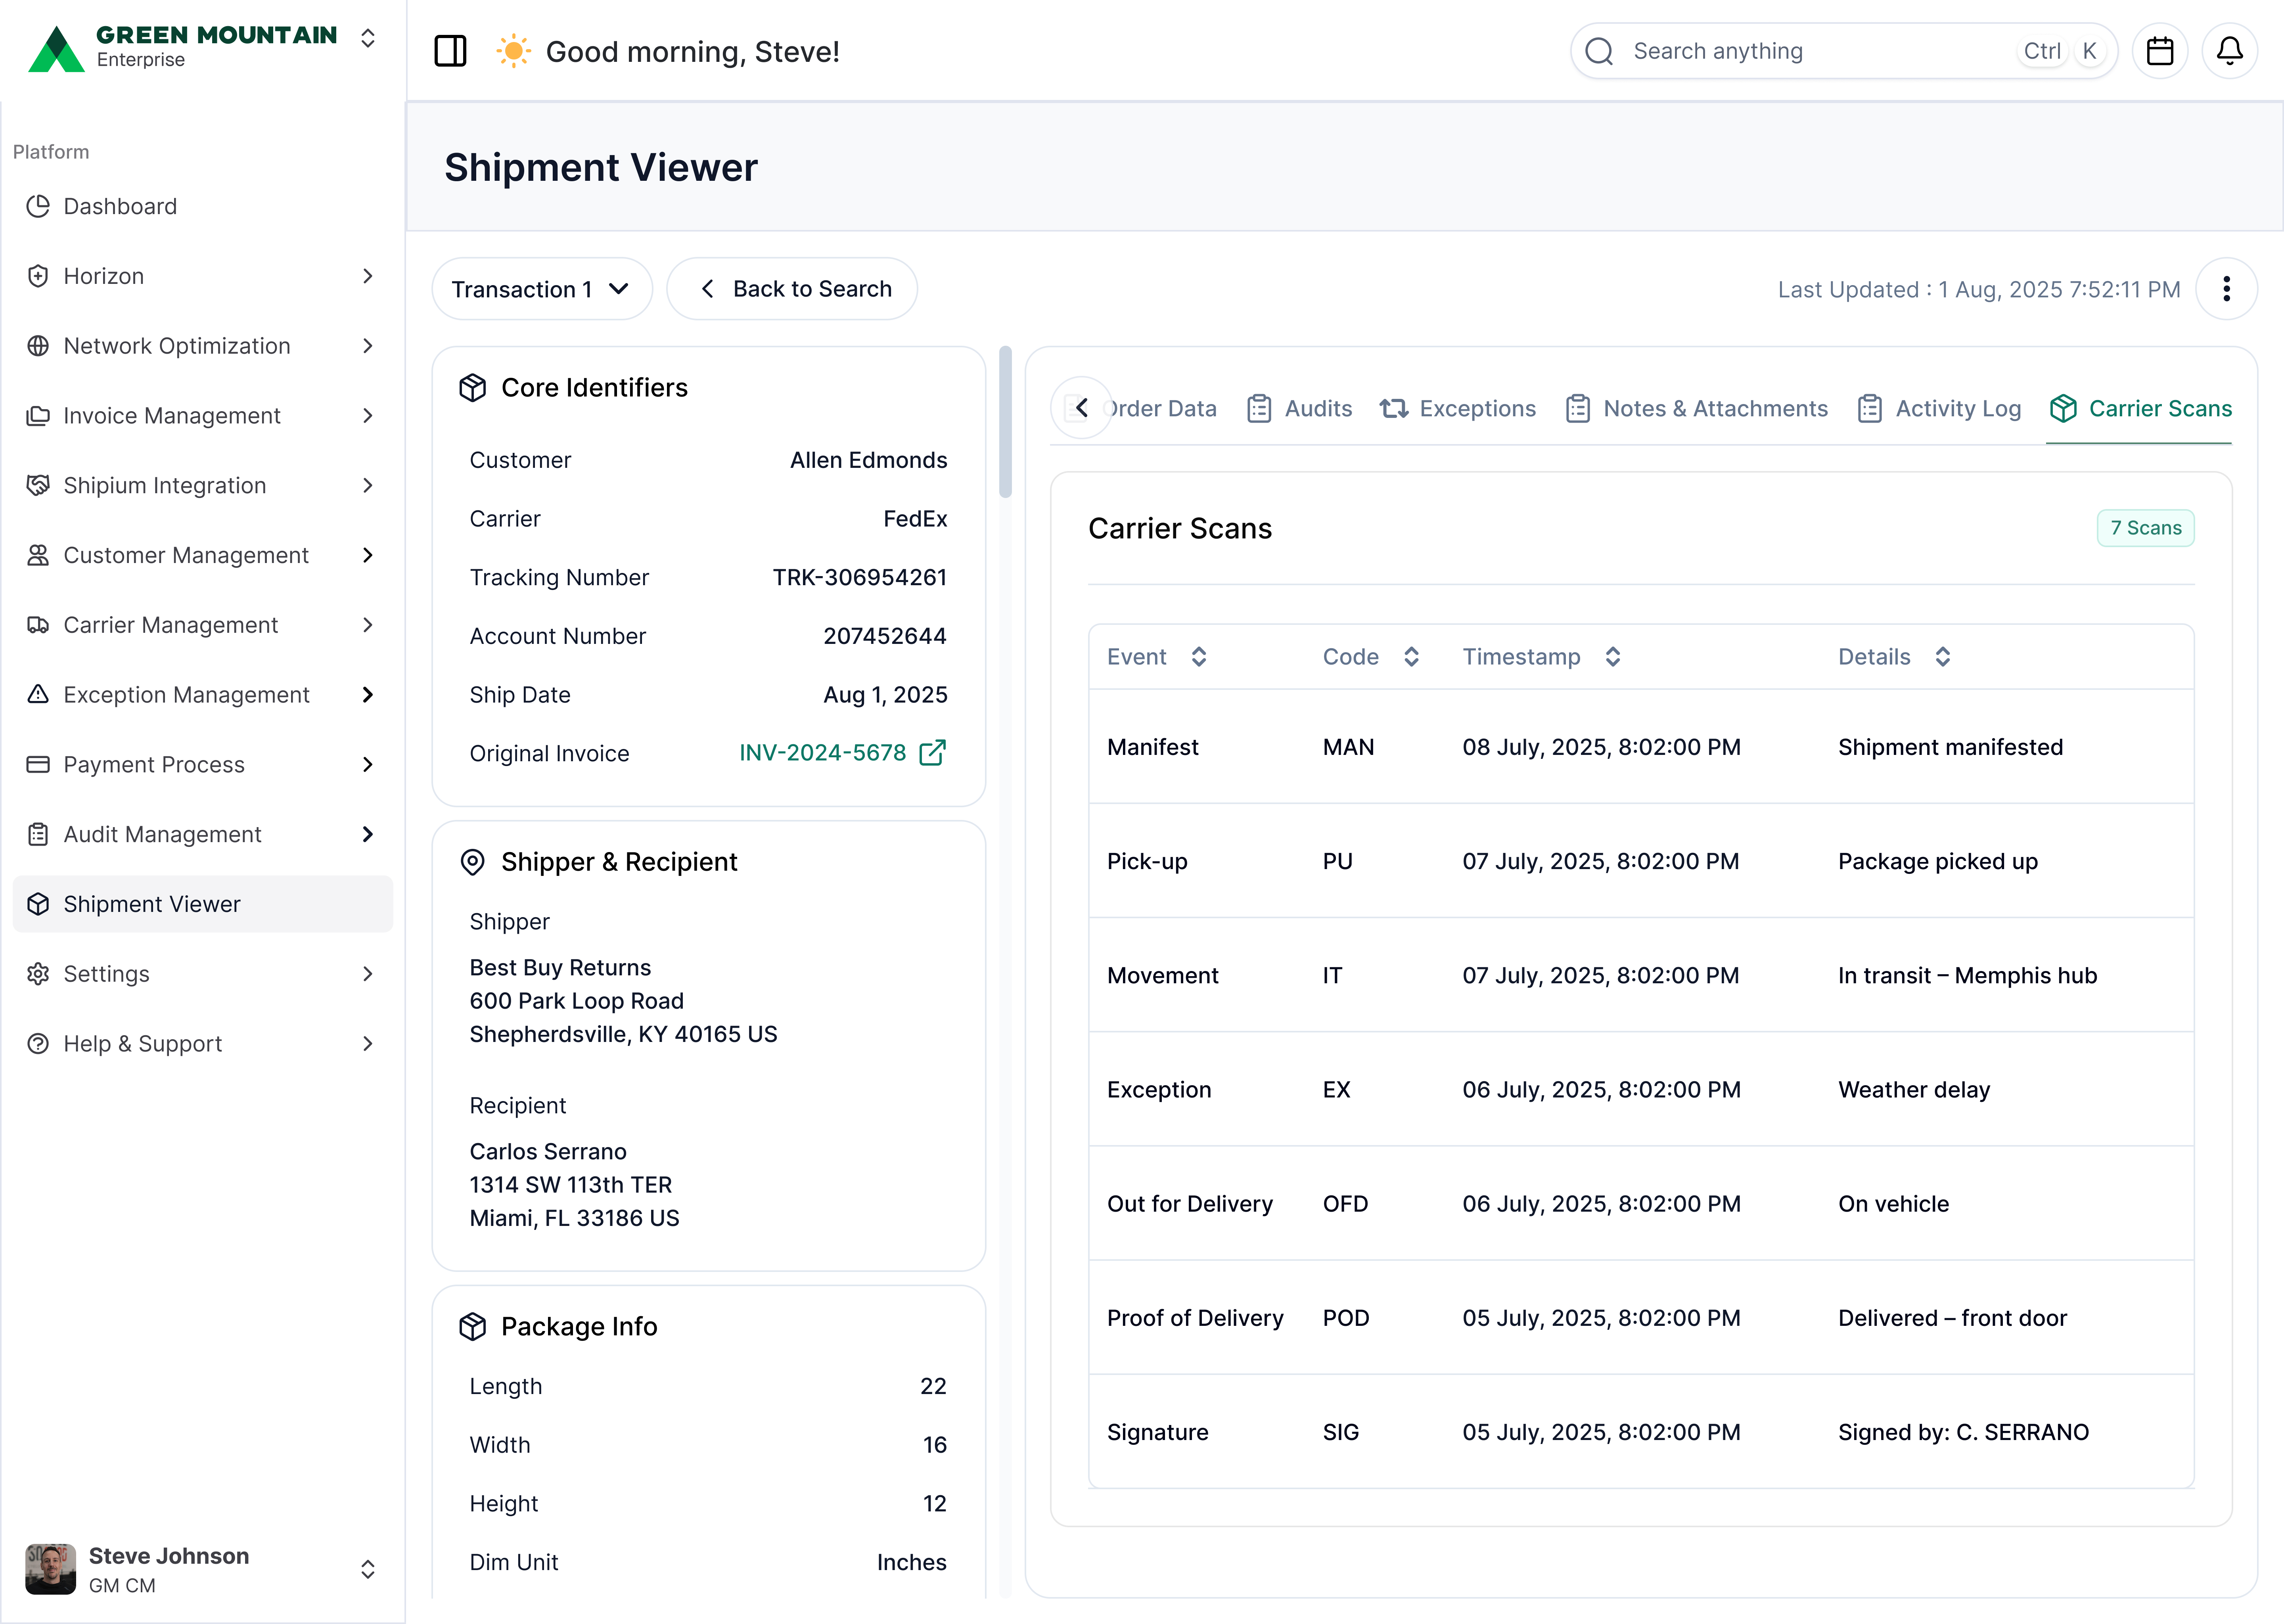Switch to the Order Data tab
This screenshot has height=1624, width=2284.
1160,409
